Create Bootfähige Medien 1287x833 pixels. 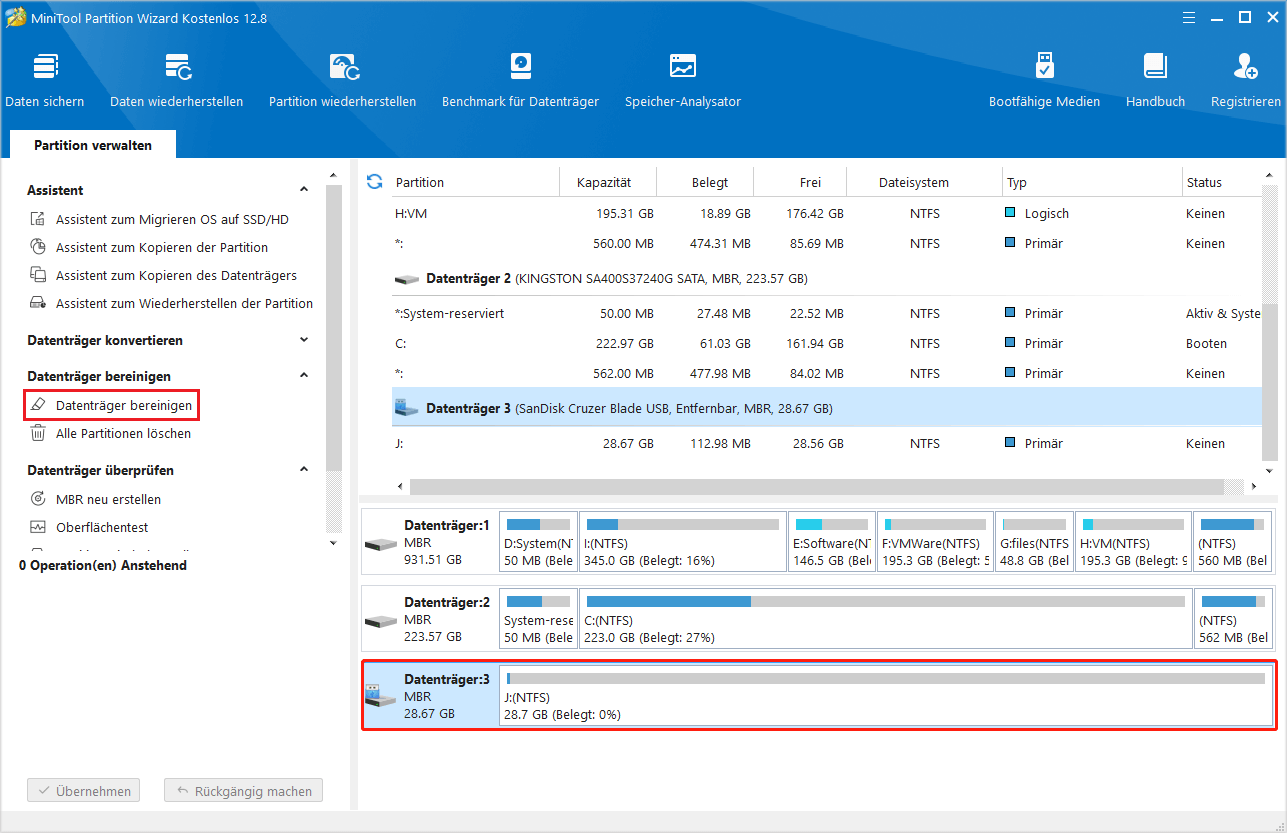(1044, 80)
